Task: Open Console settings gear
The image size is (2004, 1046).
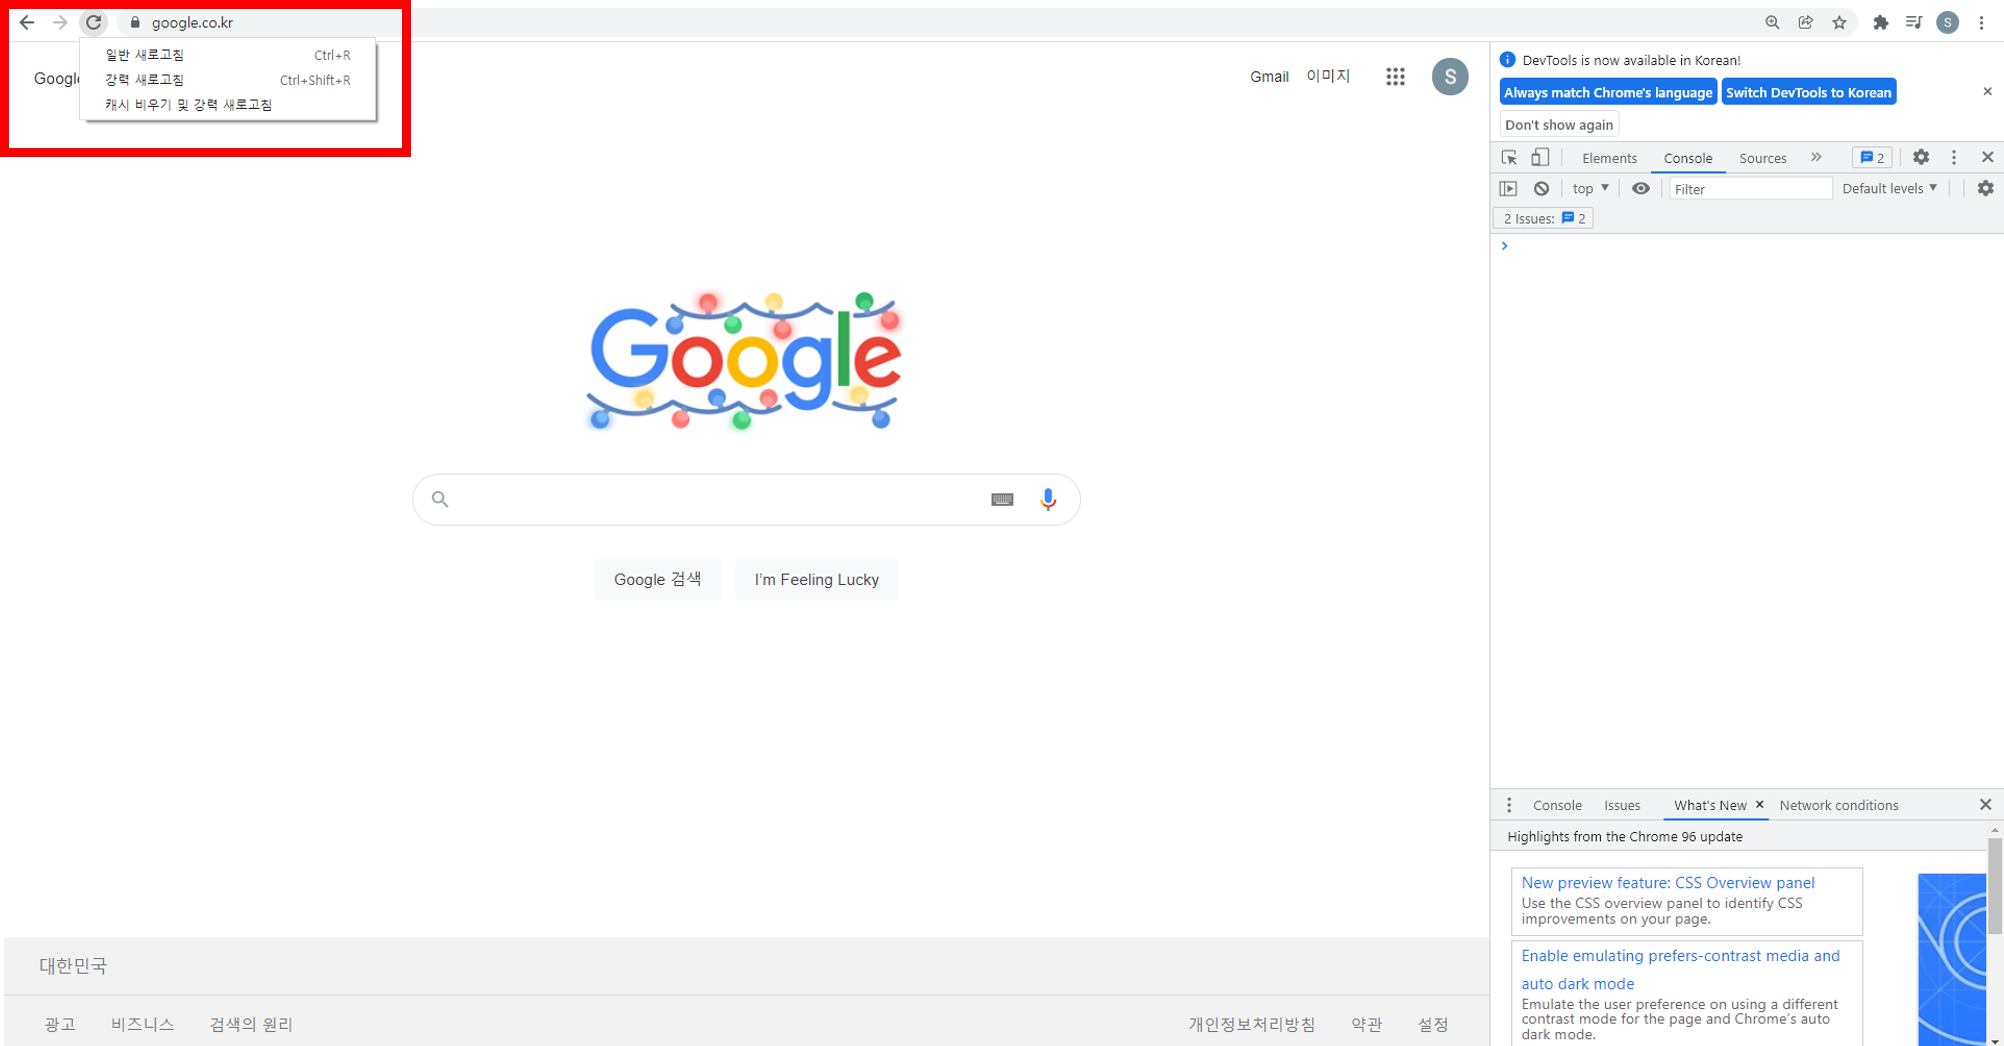Action: click(x=1985, y=188)
